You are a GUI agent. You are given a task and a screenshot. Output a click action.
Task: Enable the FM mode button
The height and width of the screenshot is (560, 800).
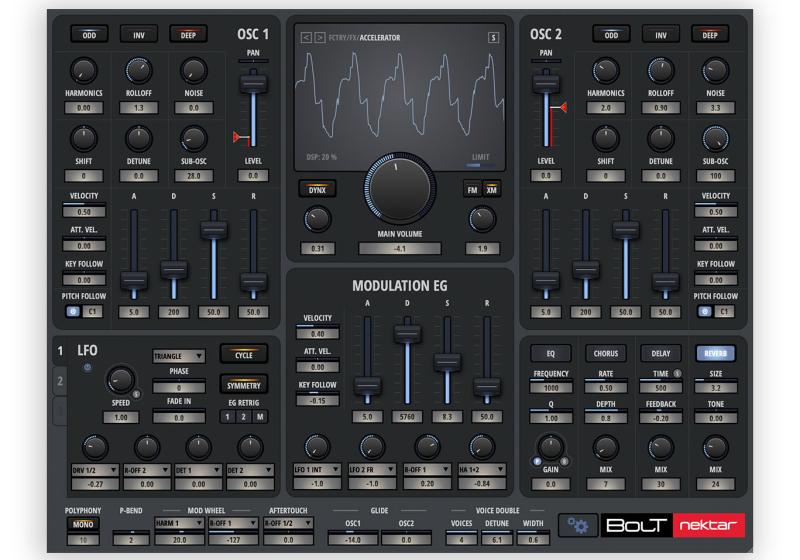(472, 190)
